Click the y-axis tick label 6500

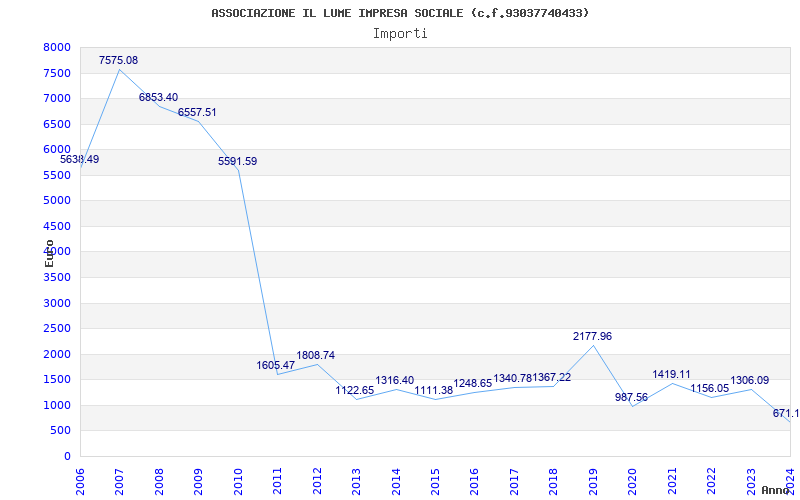(58, 124)
